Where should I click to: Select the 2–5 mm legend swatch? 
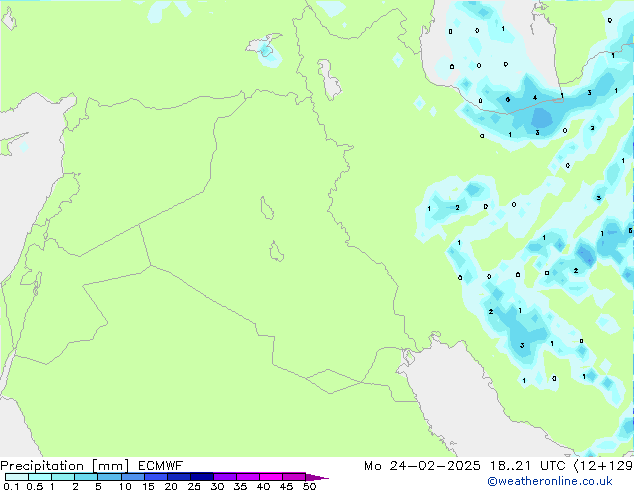pyautogui.click(x=86, y=477)
